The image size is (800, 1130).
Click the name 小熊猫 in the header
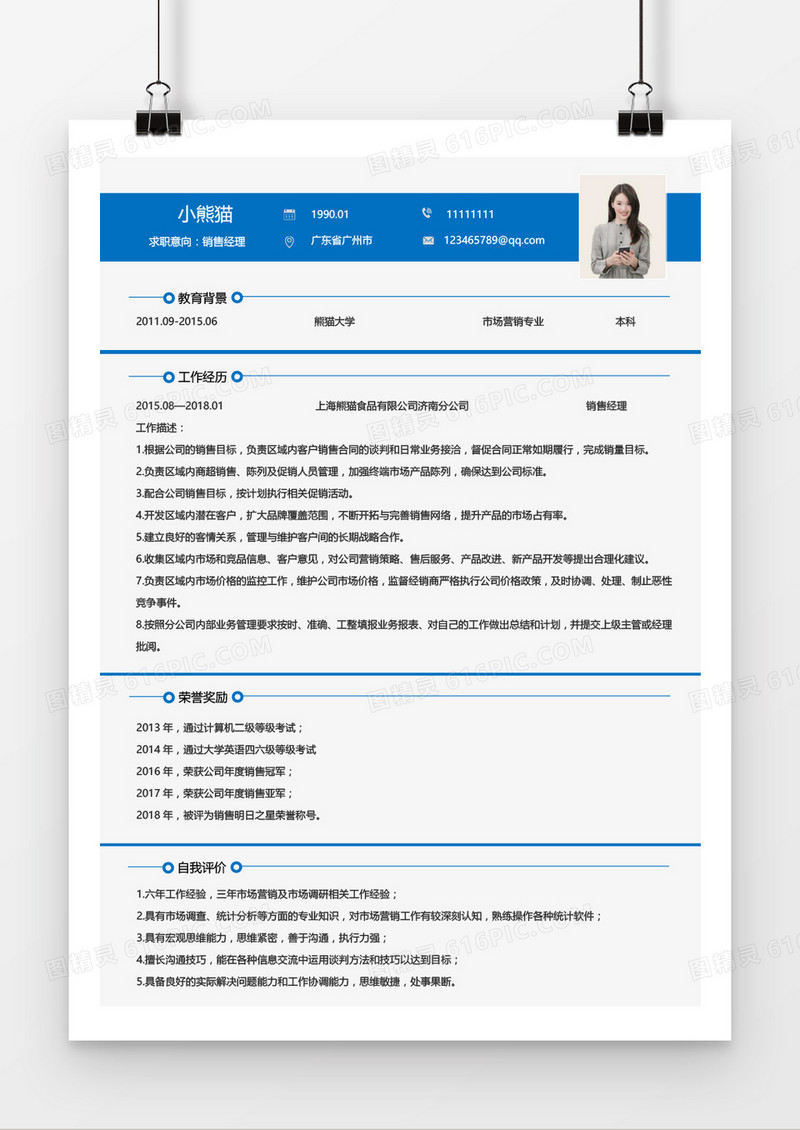click(x=205, y=214)
